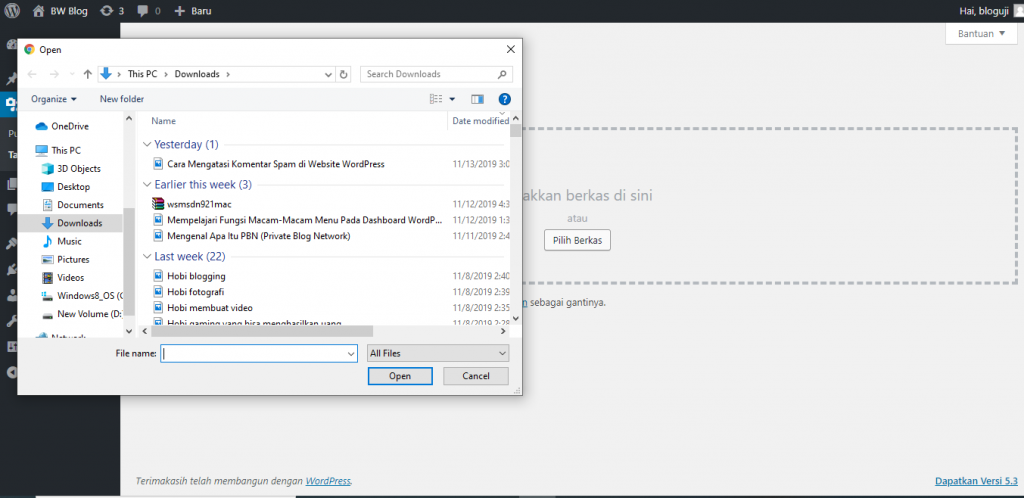Refresh the Downloads folder
The width and height of the screenshot is (1024, 498).
(345, 74)
